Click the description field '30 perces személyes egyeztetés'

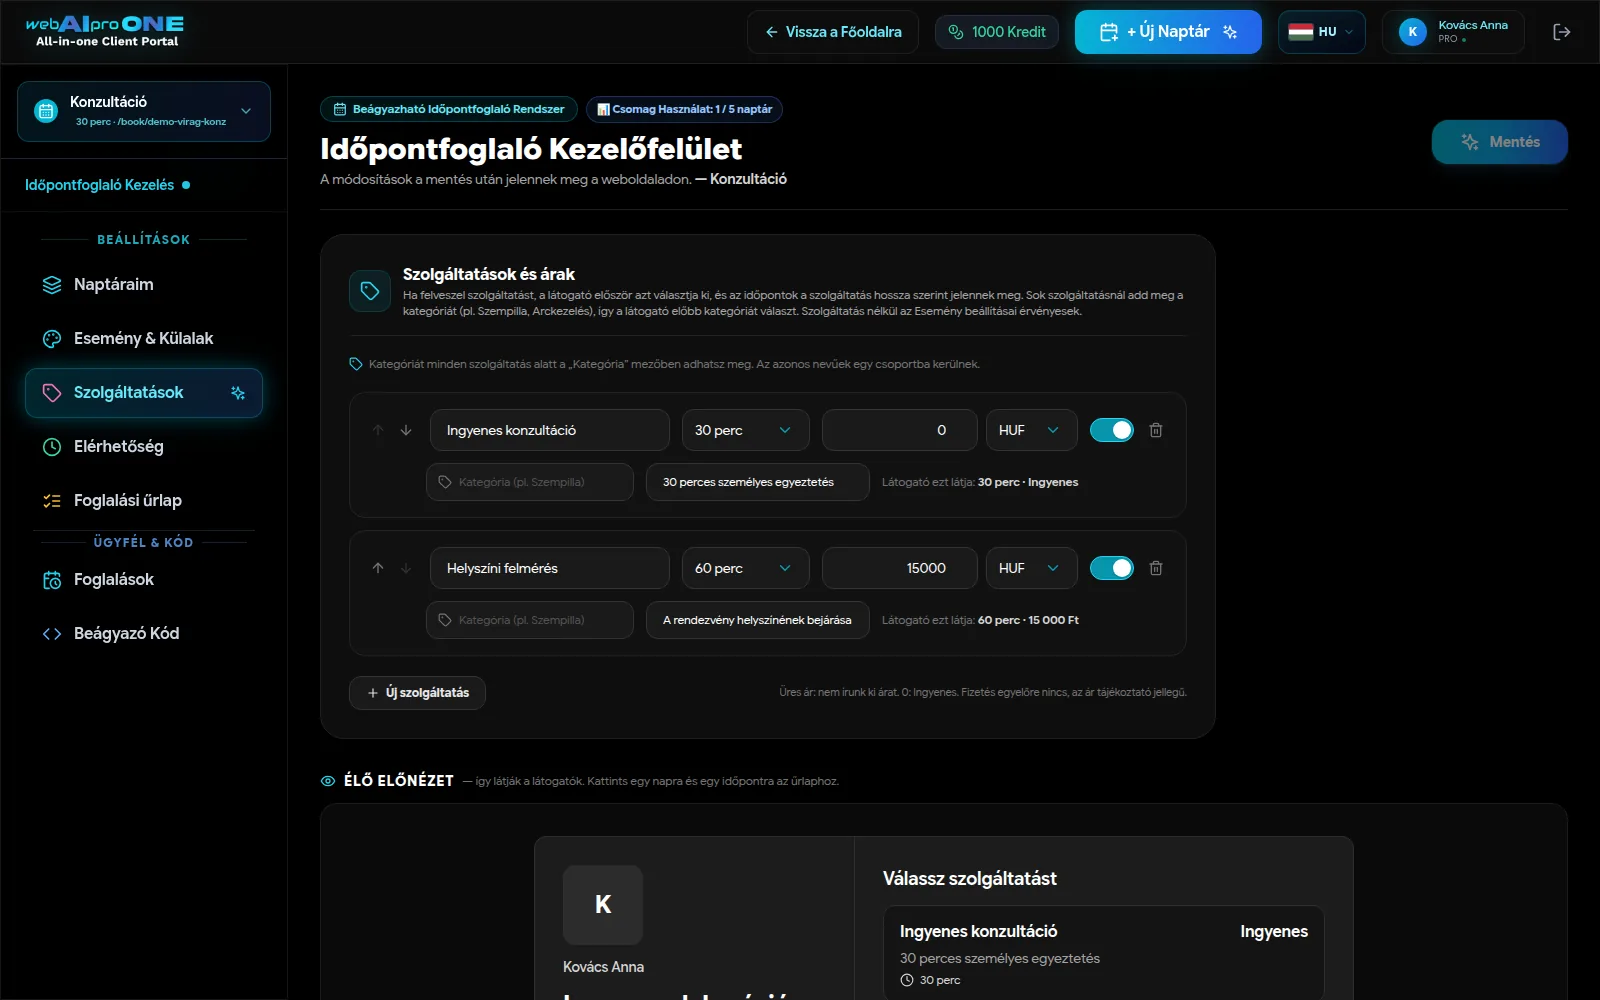point(758,482)
